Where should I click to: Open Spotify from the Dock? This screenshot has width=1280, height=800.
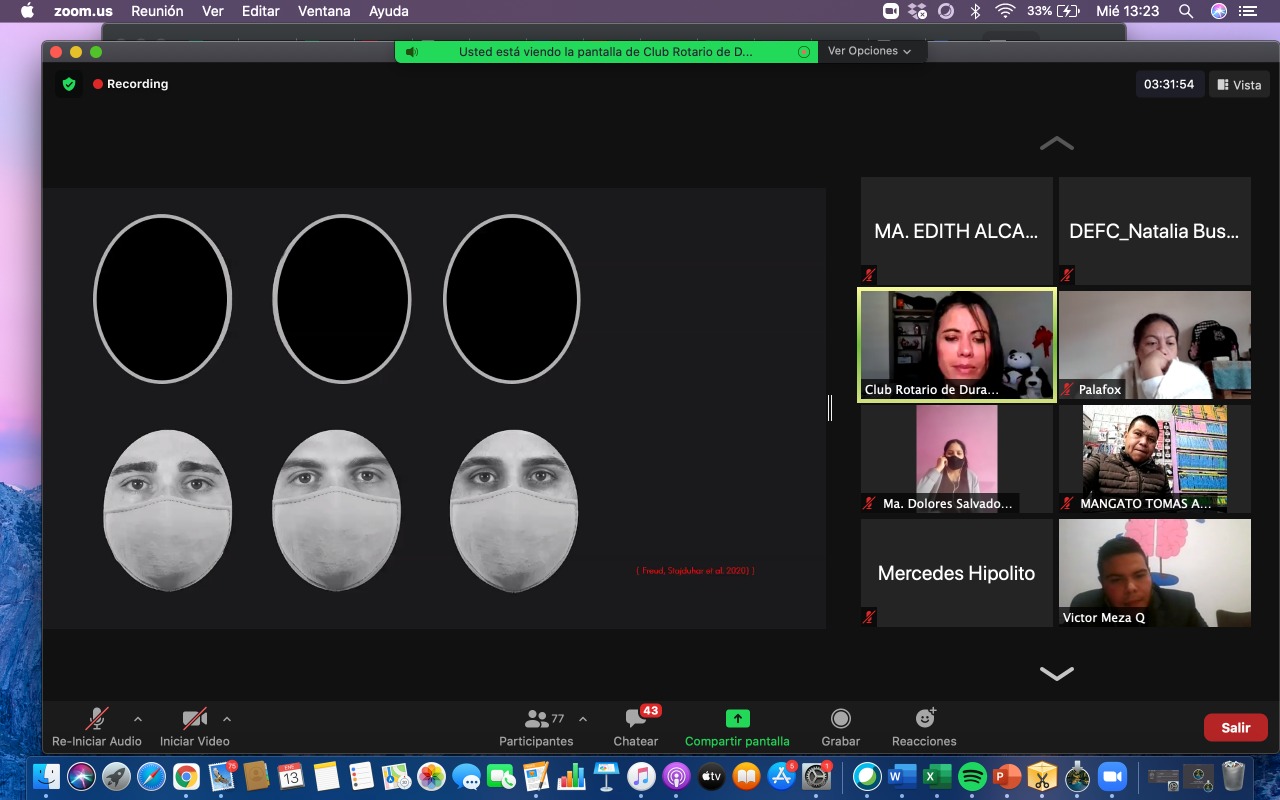pos(972,777)
